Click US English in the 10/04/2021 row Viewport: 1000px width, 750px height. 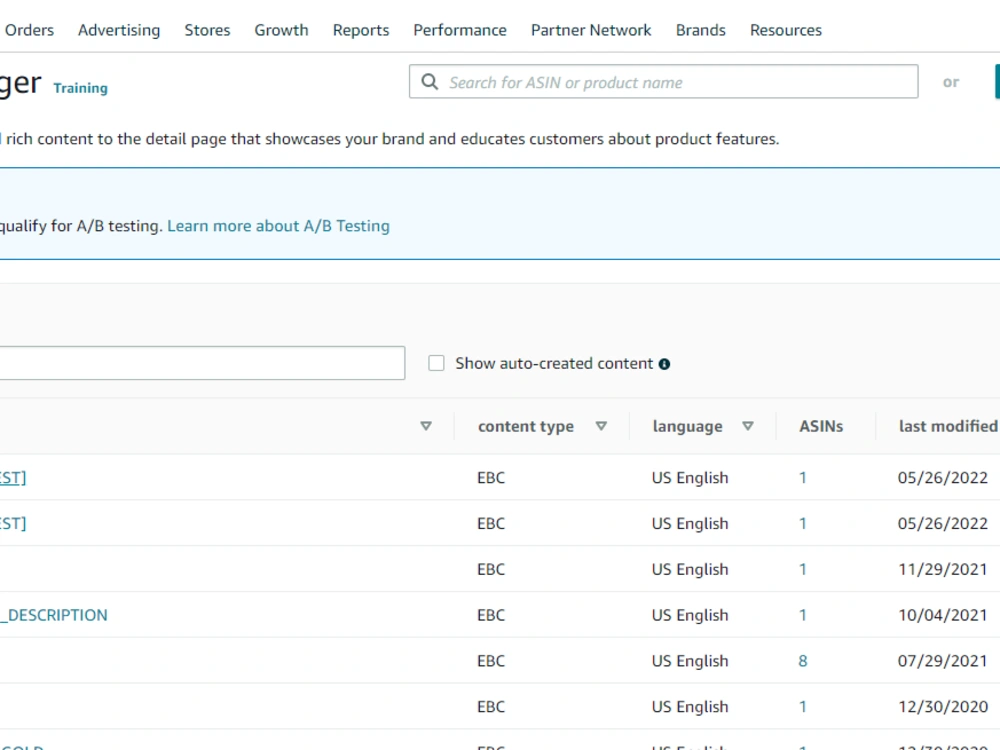click(690, 615)
